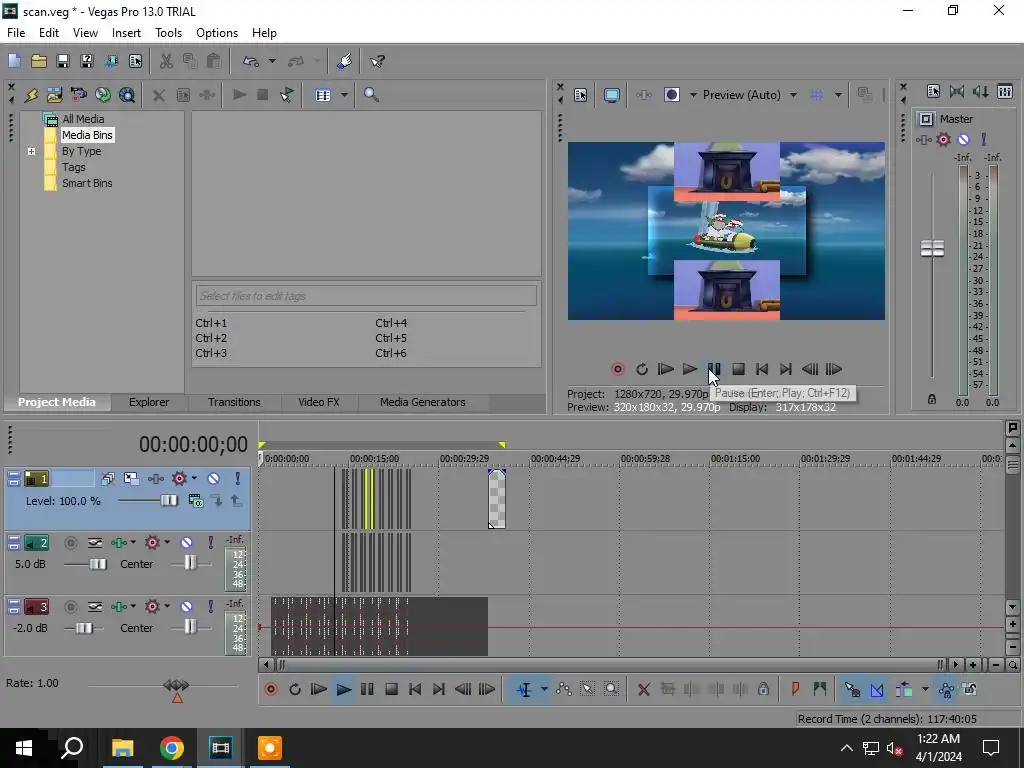Click the What's This help icon
Viewport: 1024px width, 768px height.
(x=377, y=61)
